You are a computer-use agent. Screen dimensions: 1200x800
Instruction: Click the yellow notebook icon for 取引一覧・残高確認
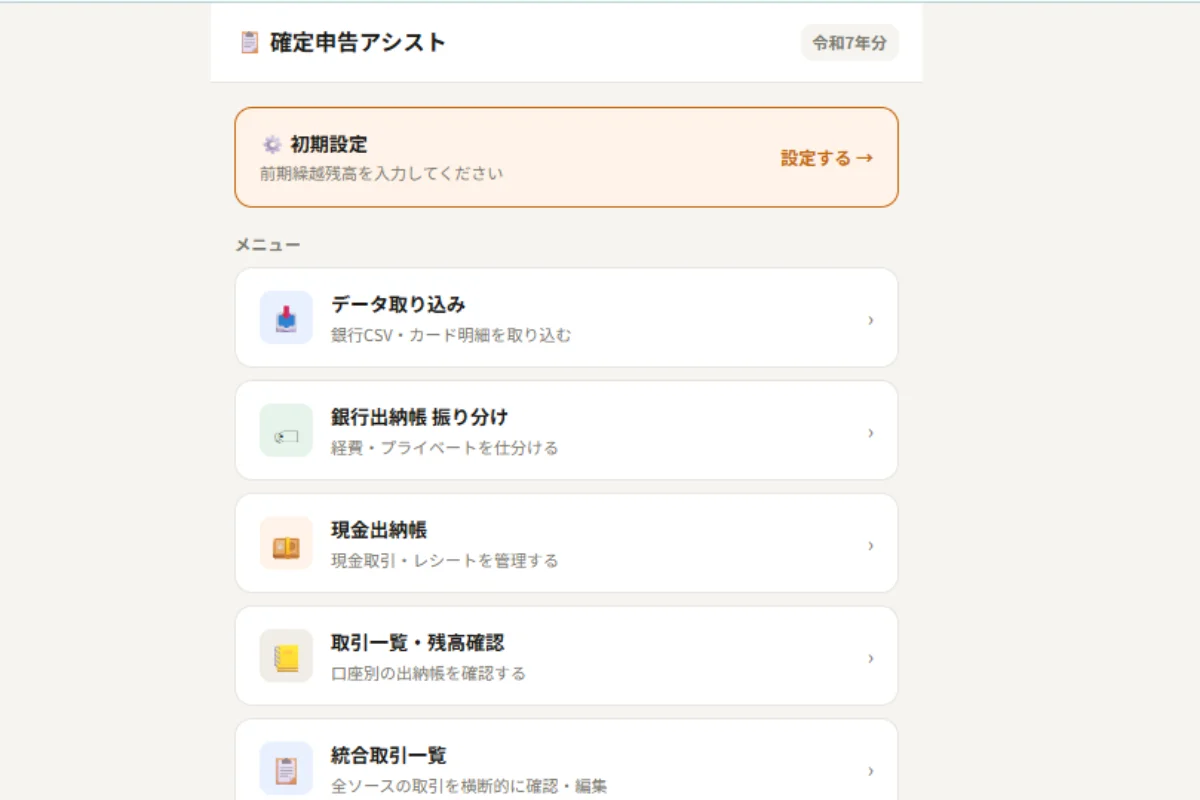click(286, 656)
